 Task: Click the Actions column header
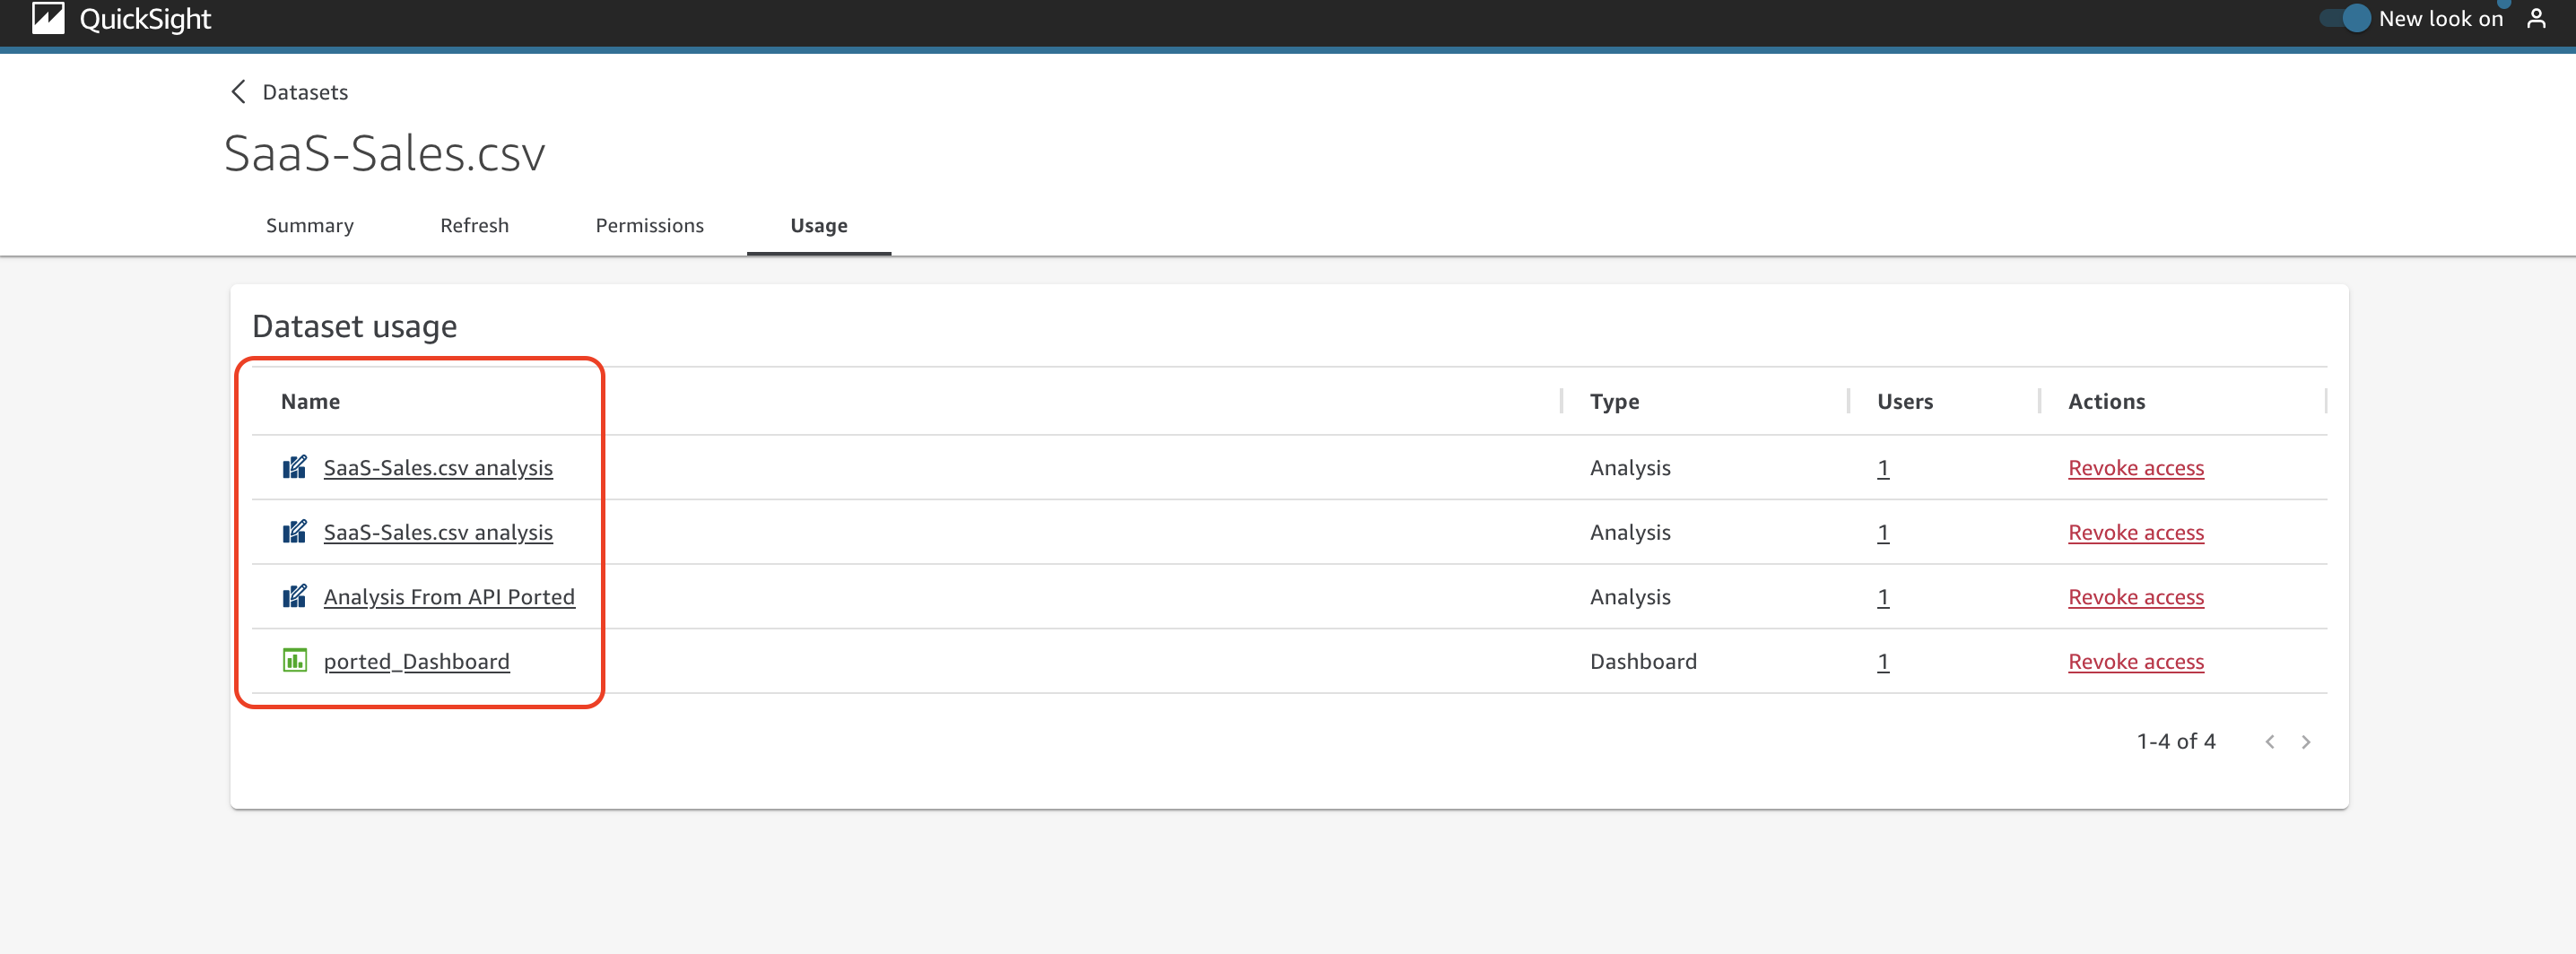pos(2105,401)
